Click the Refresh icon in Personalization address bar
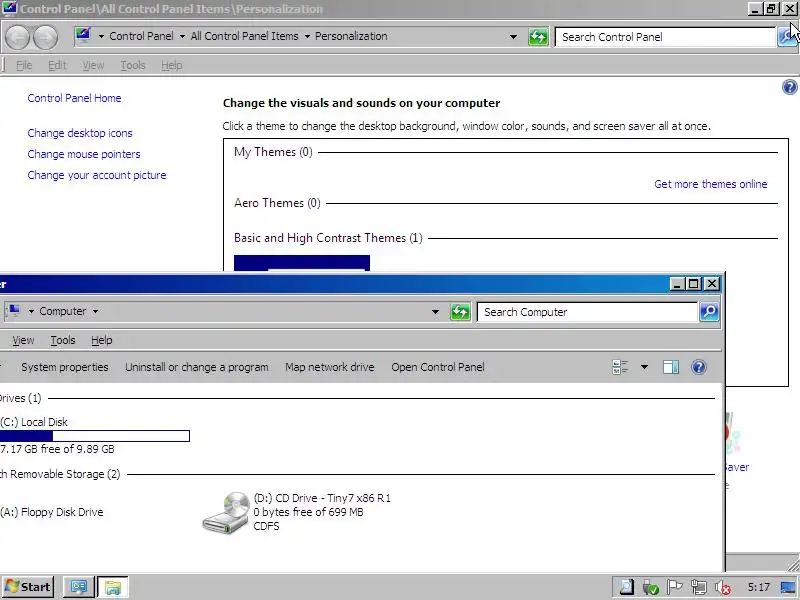 (538, 37)
